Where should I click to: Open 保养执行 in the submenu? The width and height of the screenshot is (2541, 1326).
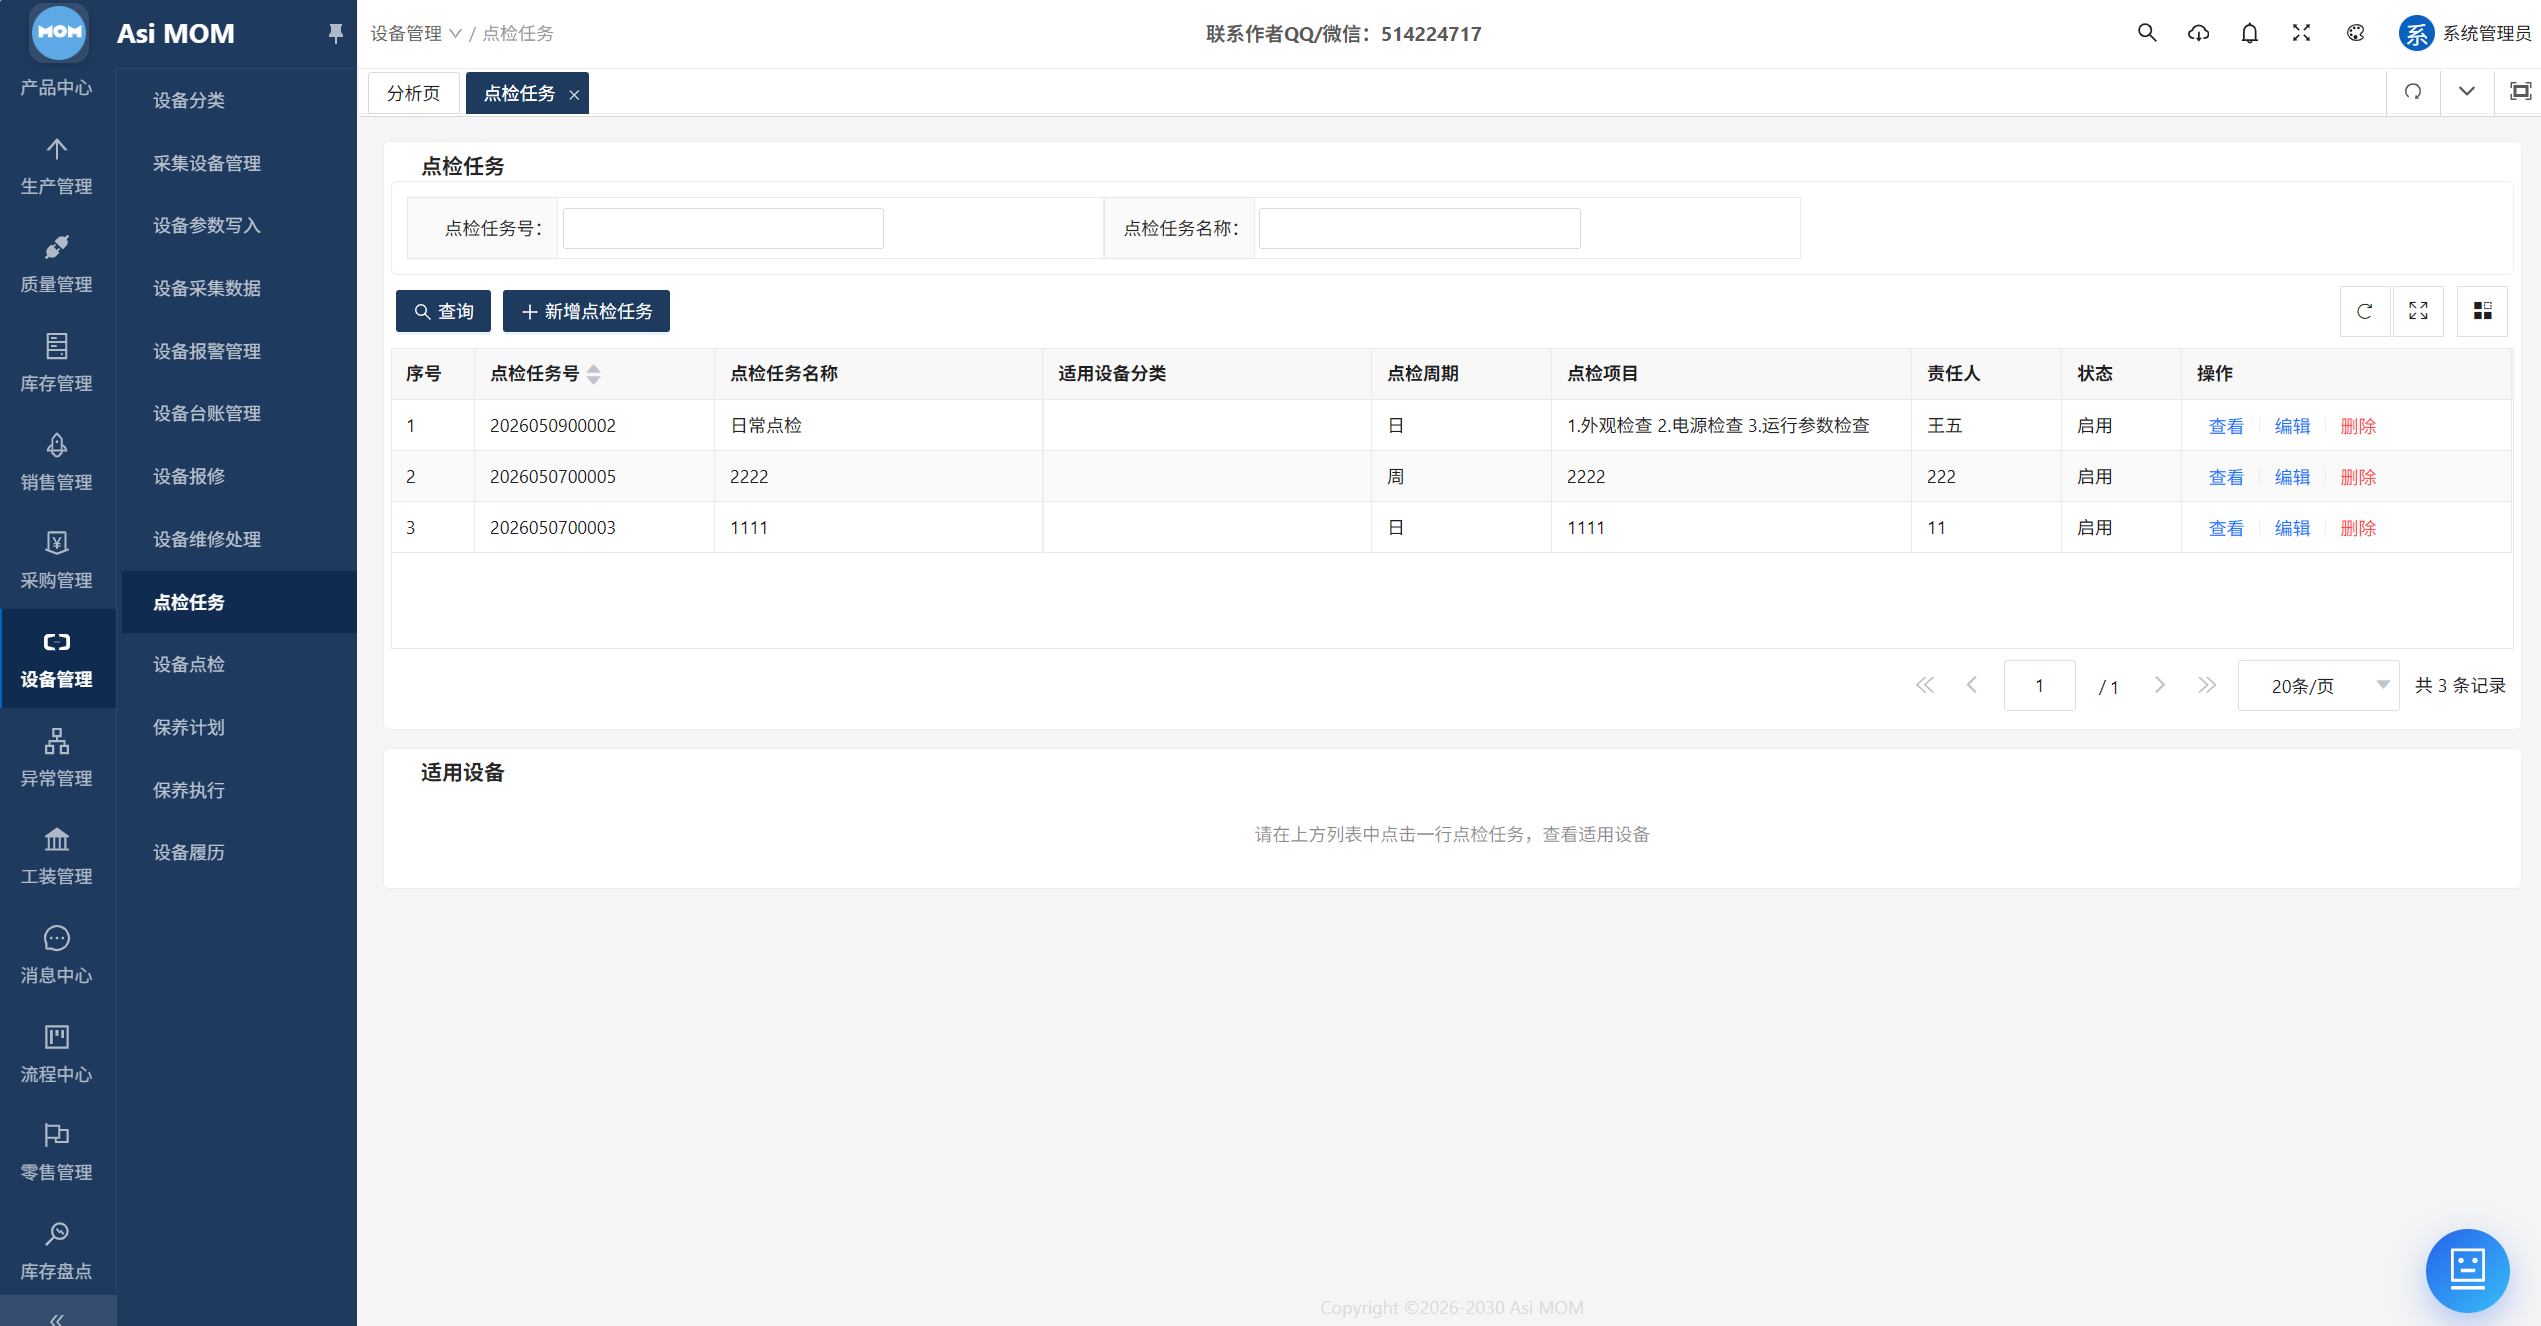238,790
